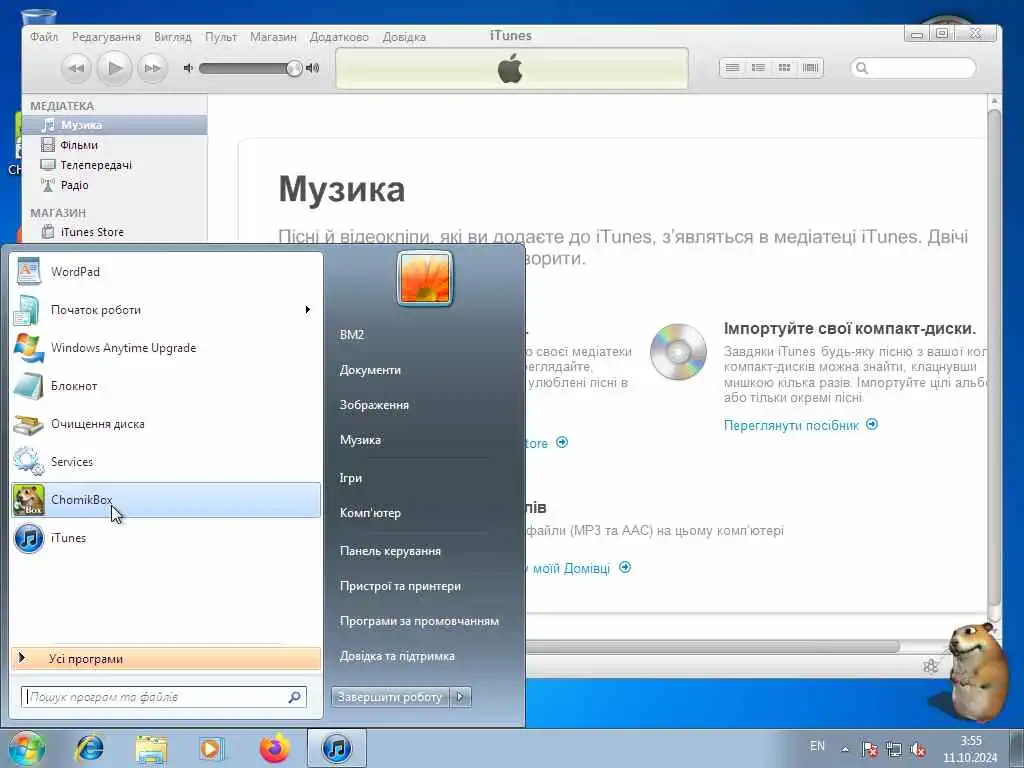Open the BM2 user folder
This screenshot has width=1024, height=768.
click(x=352, y=334)
